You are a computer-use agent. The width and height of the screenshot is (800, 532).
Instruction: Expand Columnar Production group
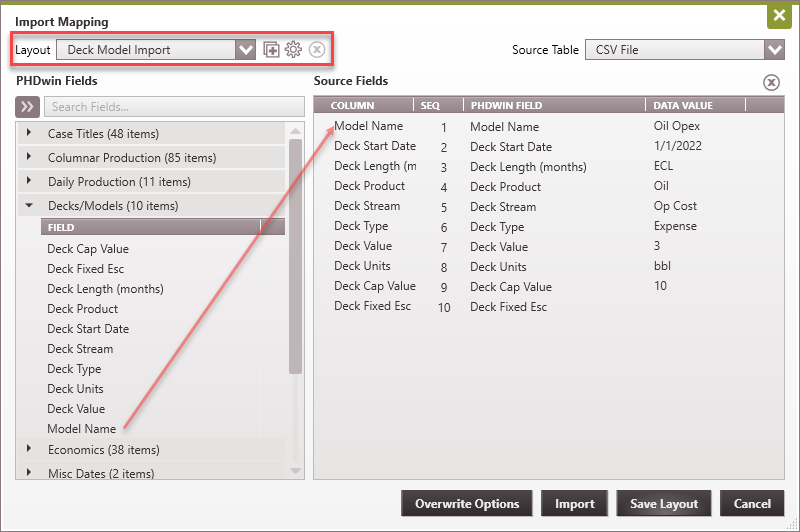pos(29,157)
